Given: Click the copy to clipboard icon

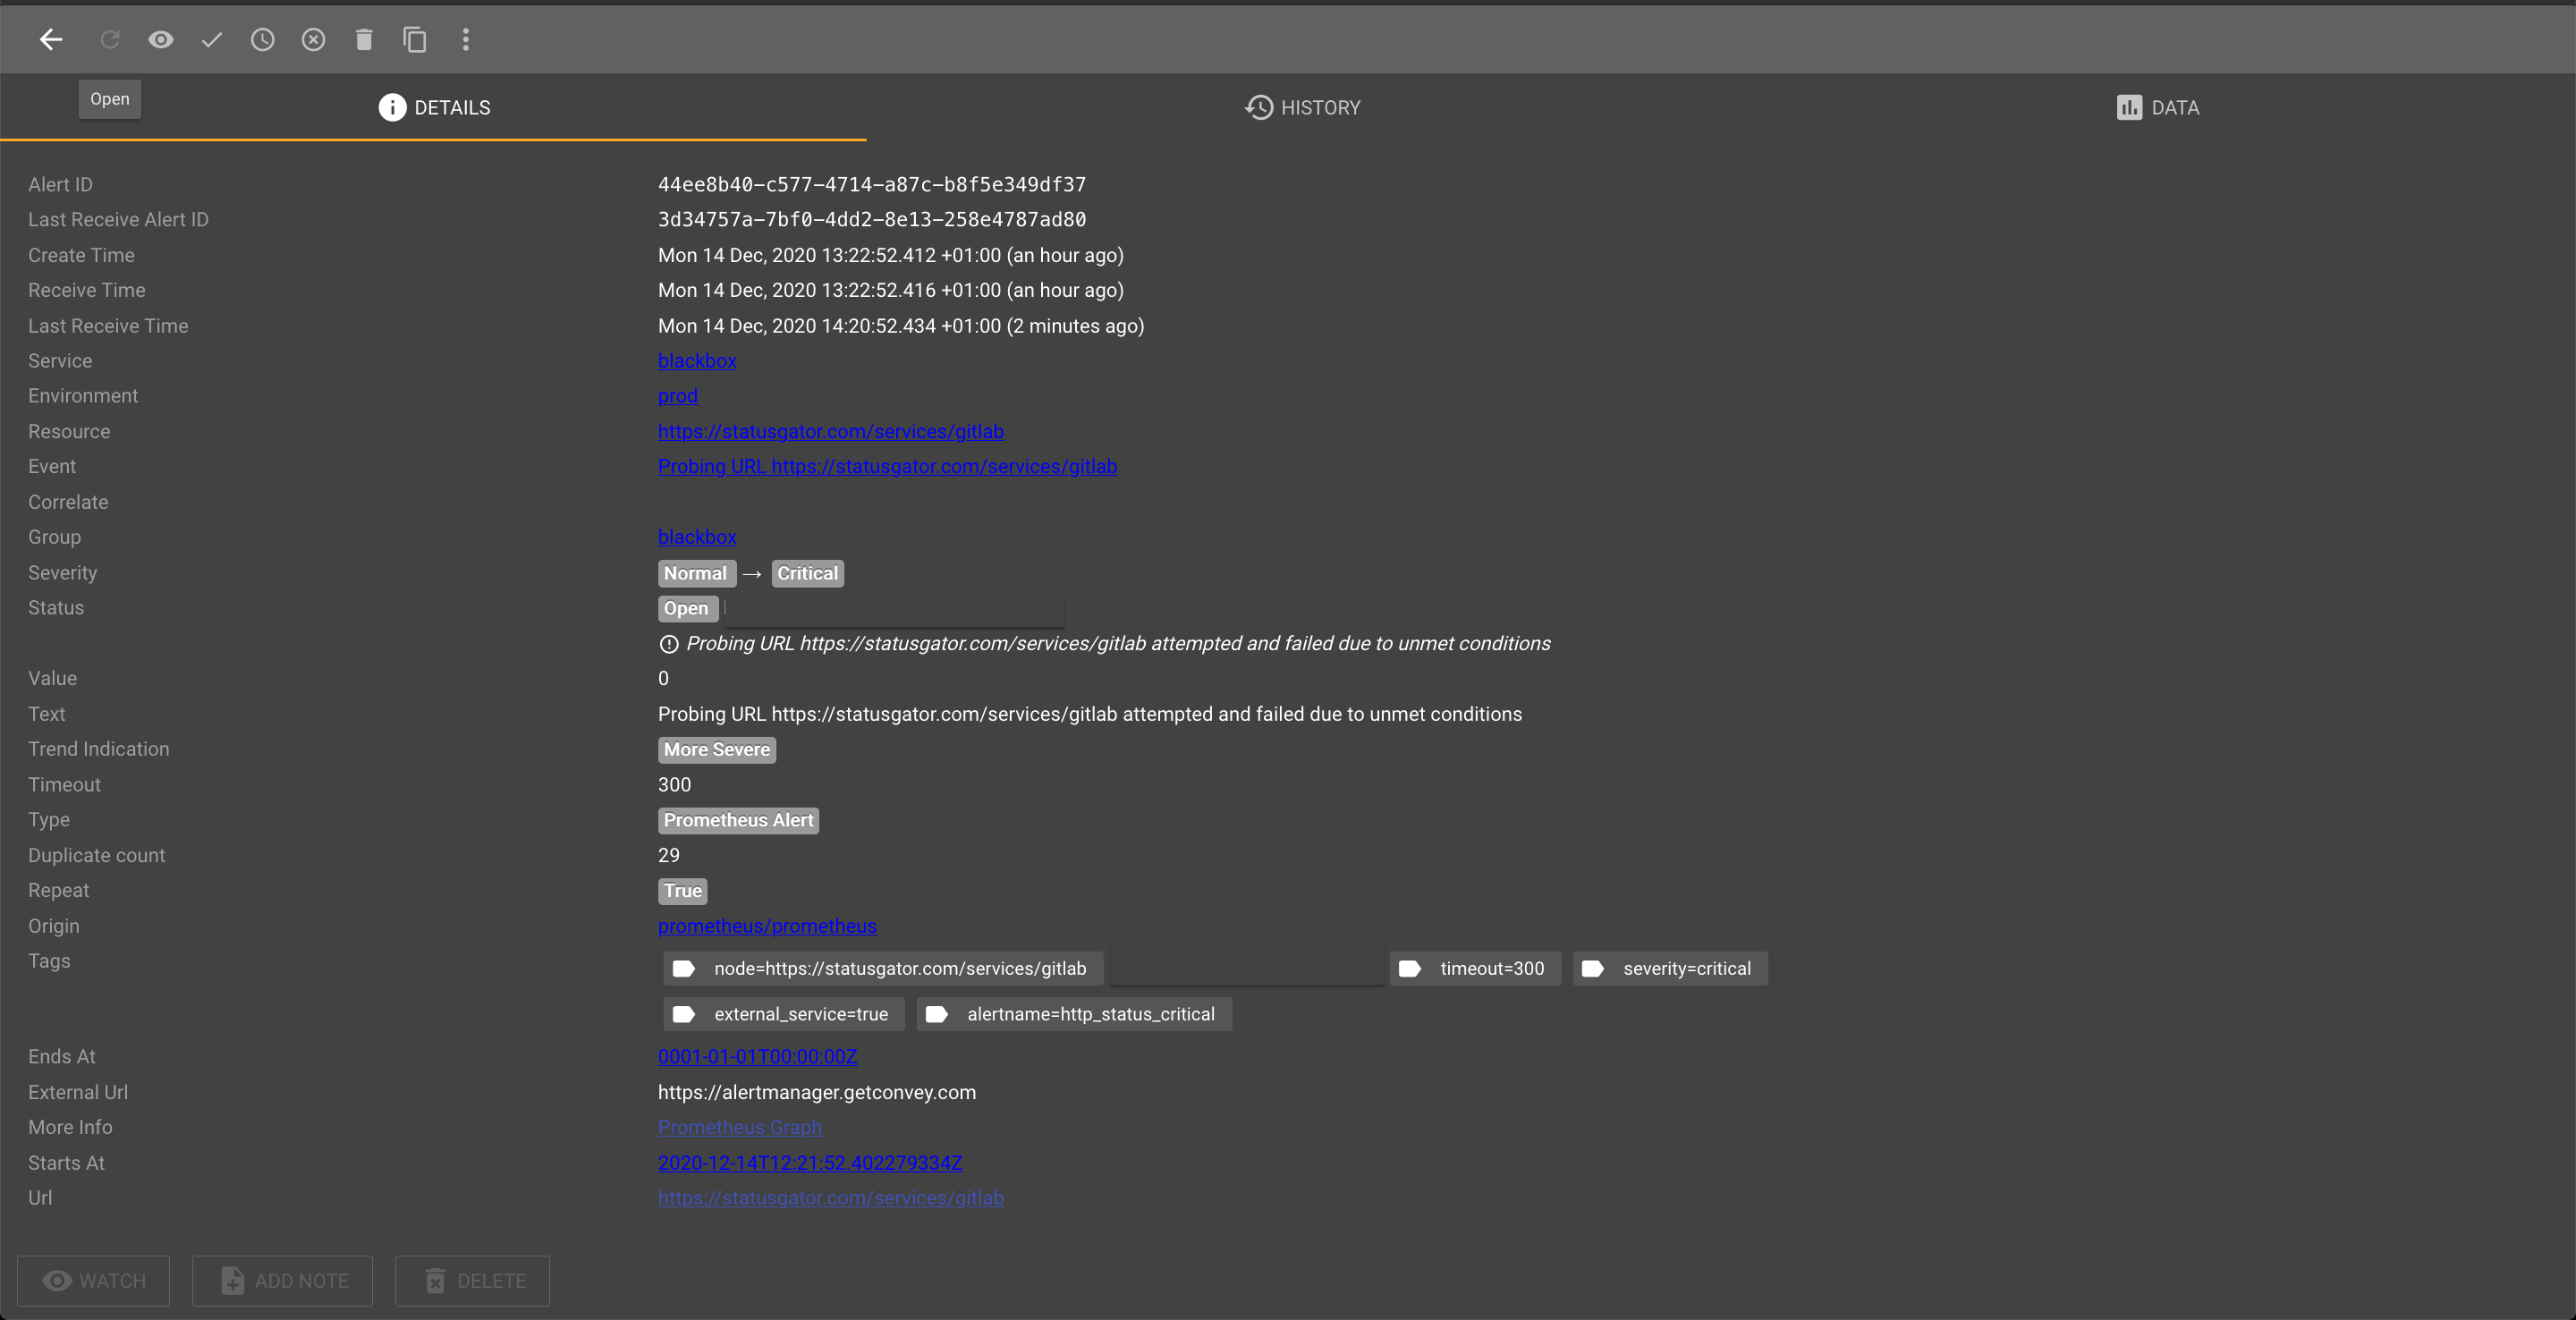Looking at the screenshot, I should click(415, 39).
